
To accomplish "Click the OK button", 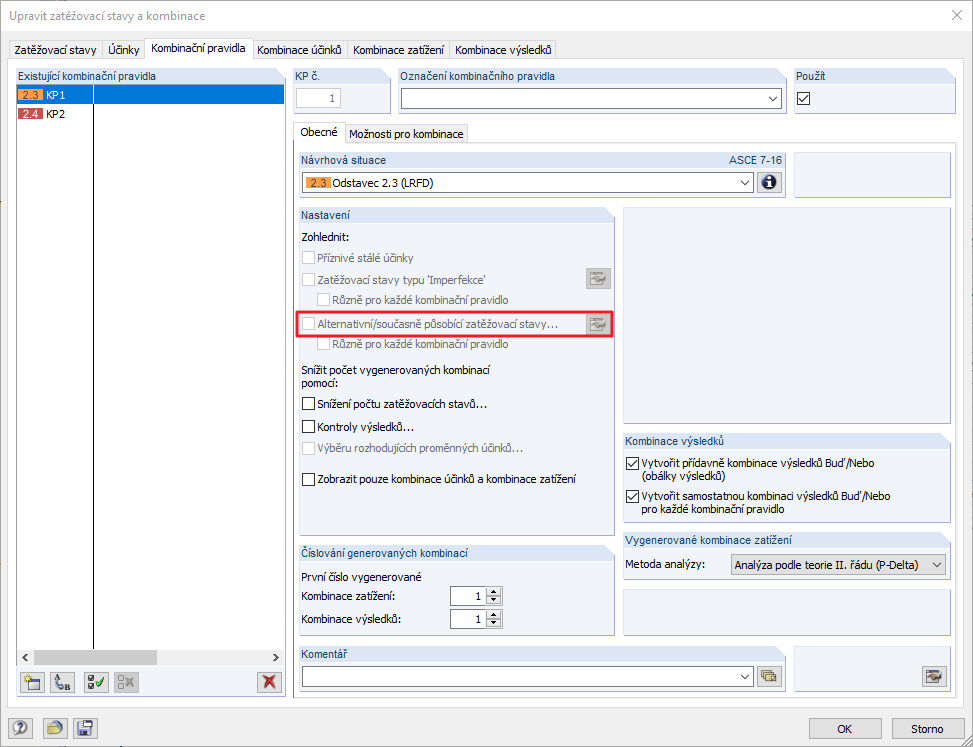I will click(x=845, y=729).
